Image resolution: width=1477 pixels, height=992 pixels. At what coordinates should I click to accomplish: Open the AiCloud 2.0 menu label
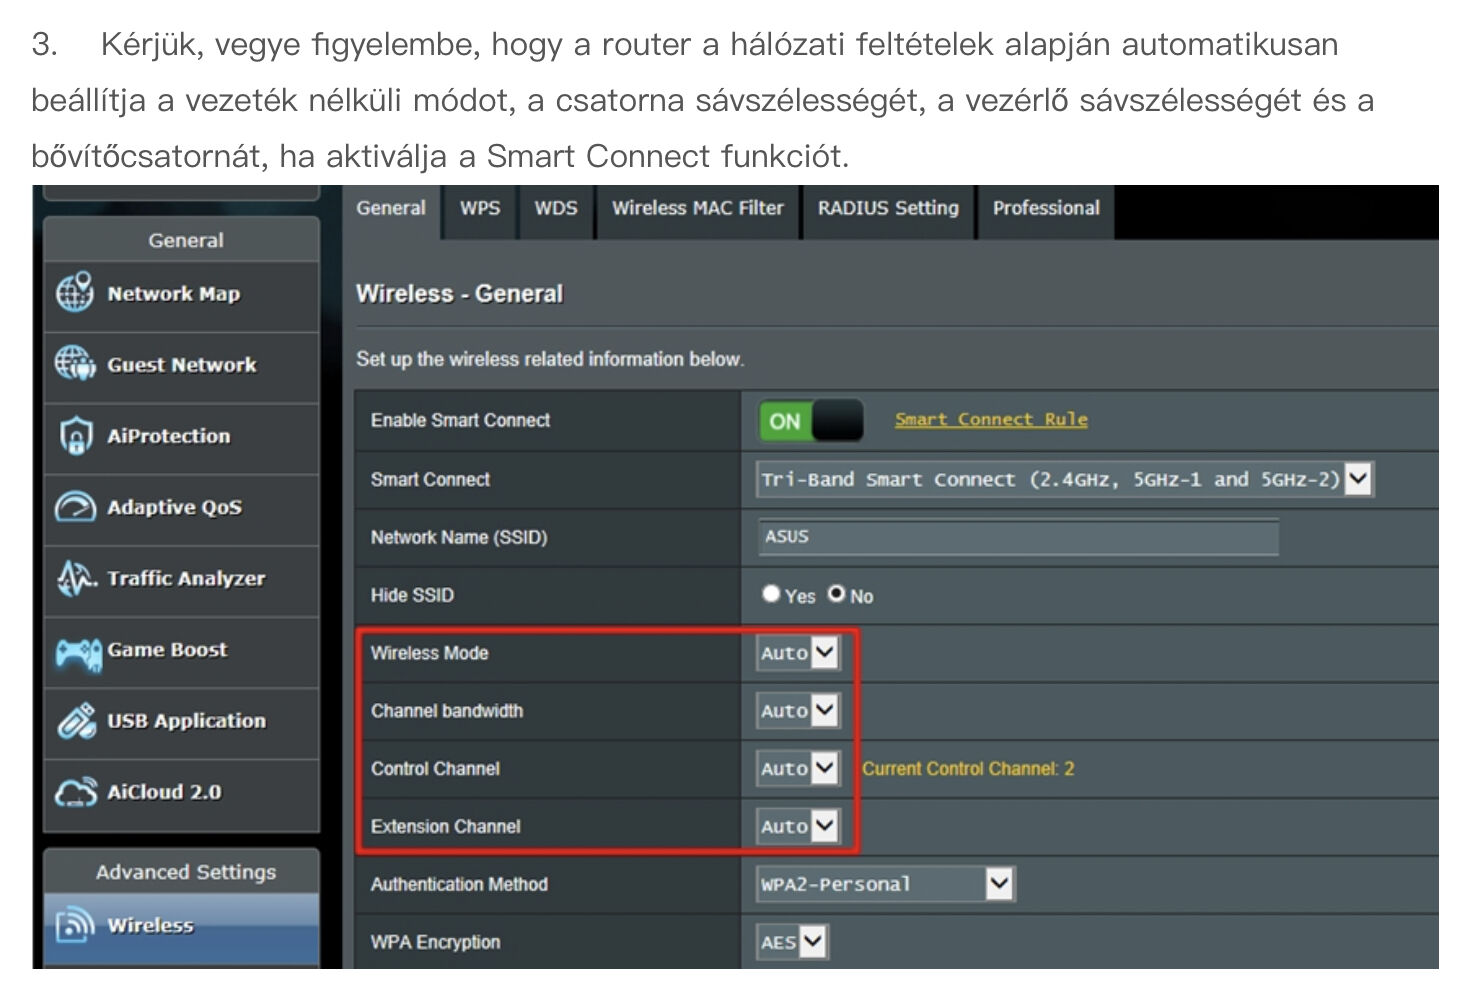tap(165, 792)
